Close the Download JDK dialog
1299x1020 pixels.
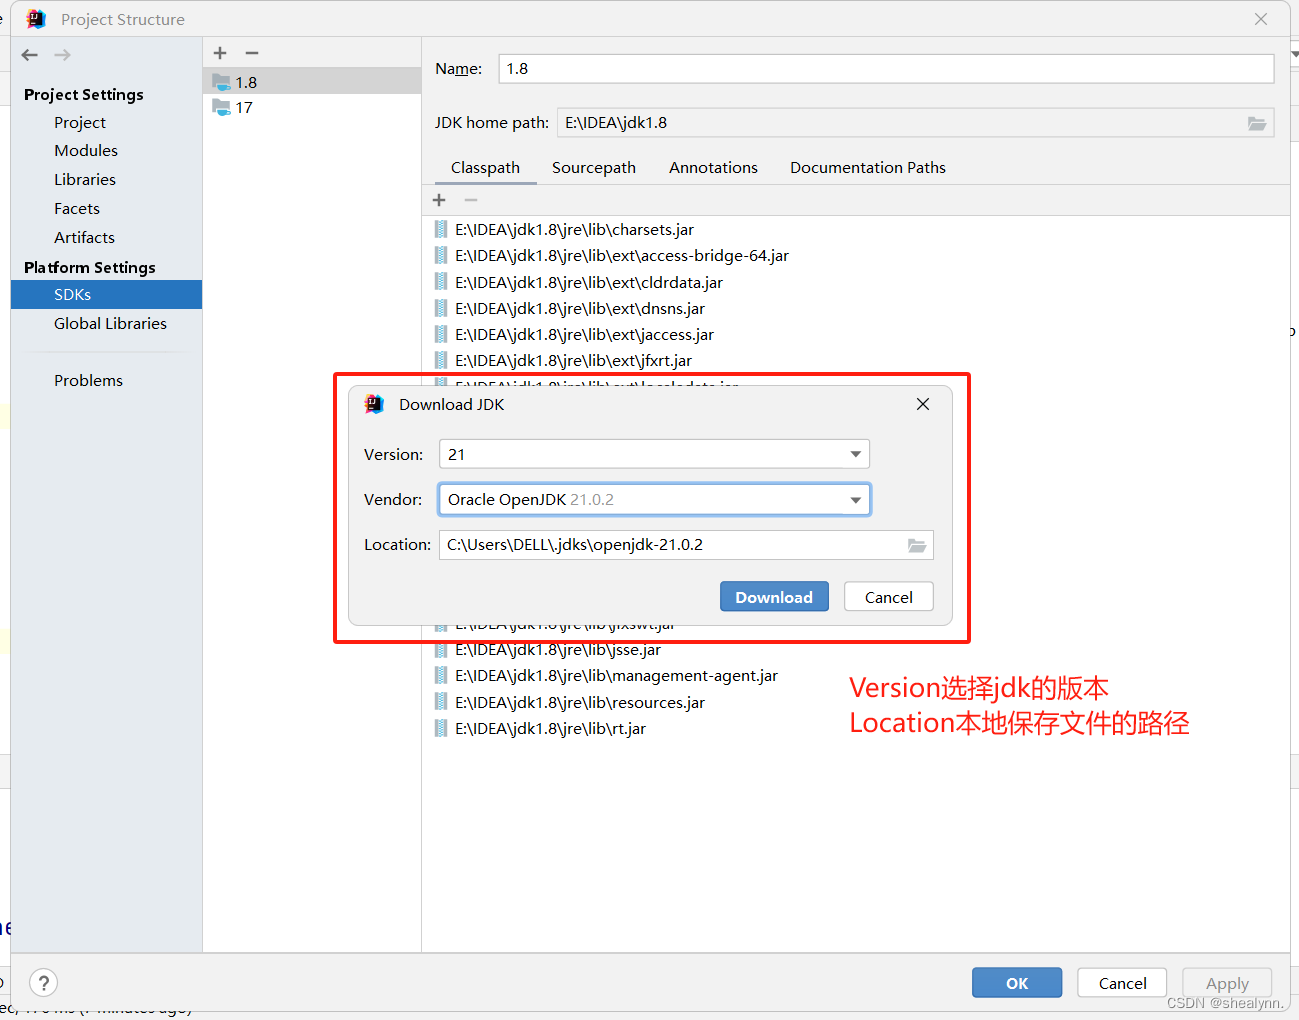[x=923, y=404]
